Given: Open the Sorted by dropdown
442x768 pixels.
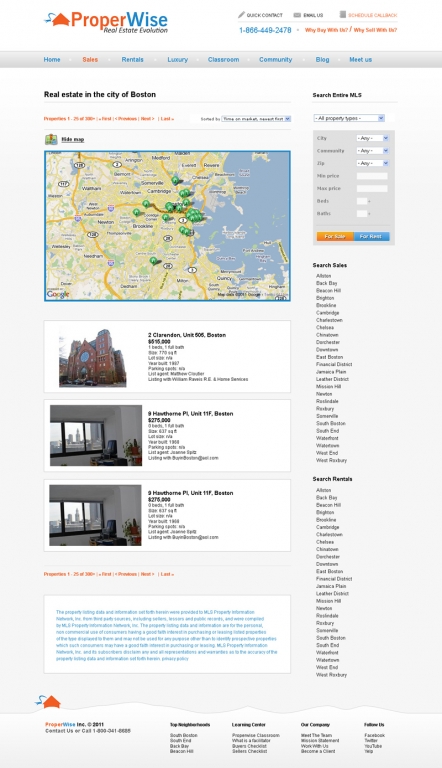Looking at the screenshot, I should tap(256, 119).
